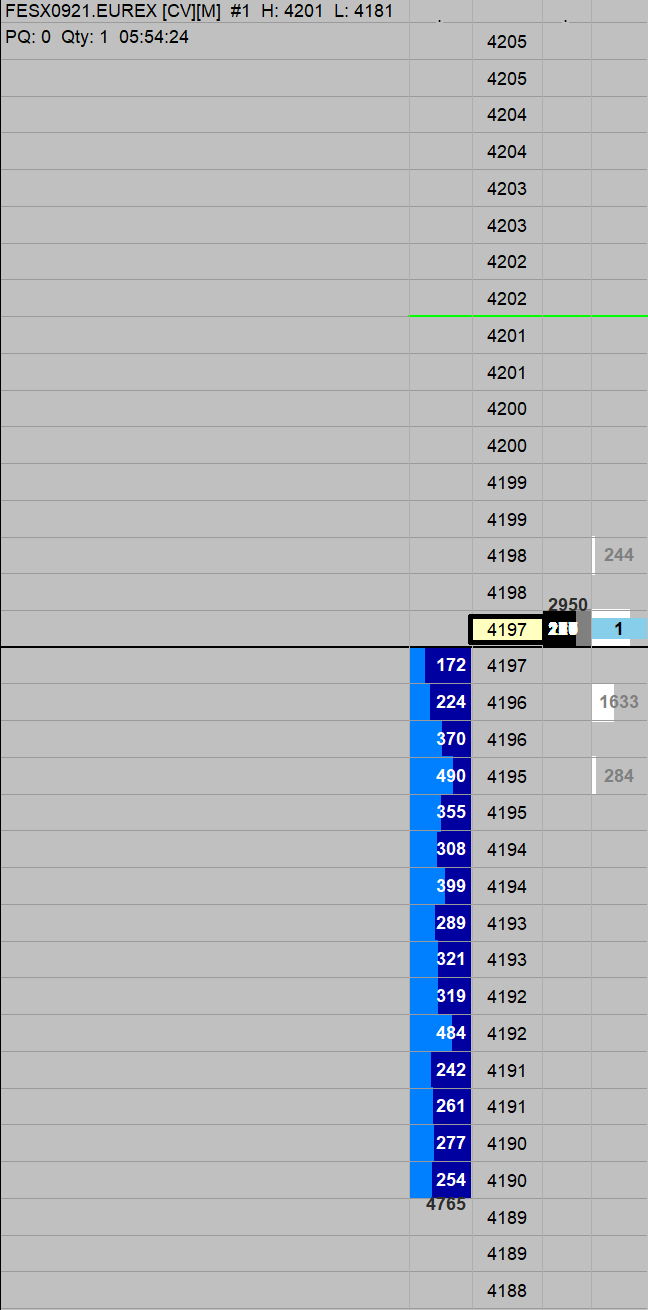Click the 370 bid depth cell

coord(441,739)
